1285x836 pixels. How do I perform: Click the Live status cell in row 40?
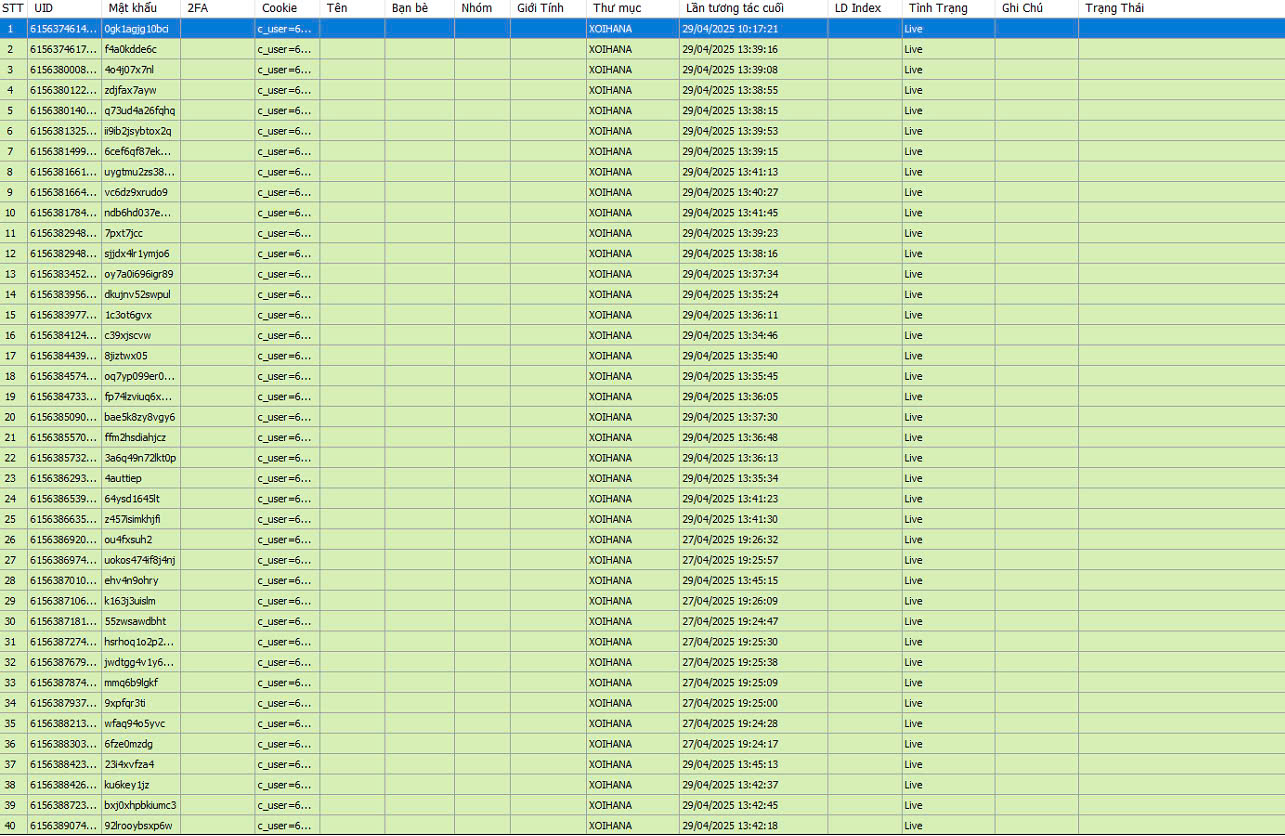coord(913,826)
